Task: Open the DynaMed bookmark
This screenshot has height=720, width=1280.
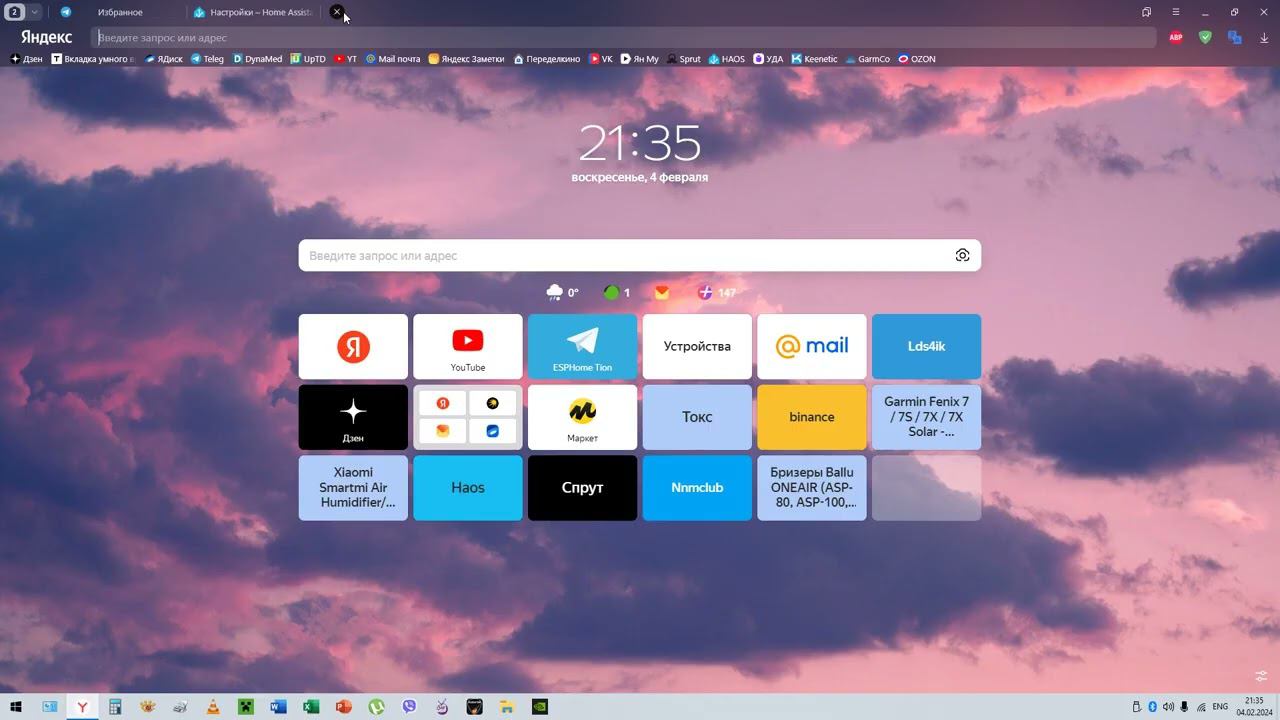Action: click(x=257, y=59)
